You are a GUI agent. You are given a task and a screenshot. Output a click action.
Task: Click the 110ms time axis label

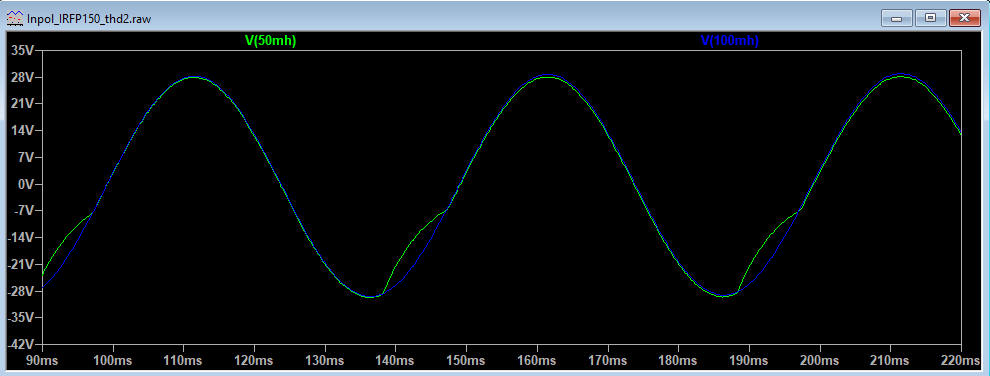[184, 360]
